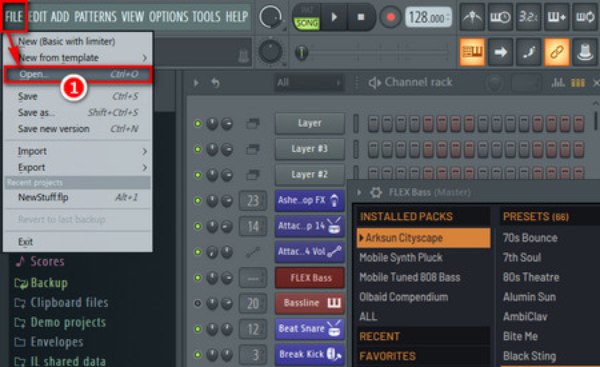Mute the Layer channel green light
Screen dimensions: 600x367
tap(197, 123)
